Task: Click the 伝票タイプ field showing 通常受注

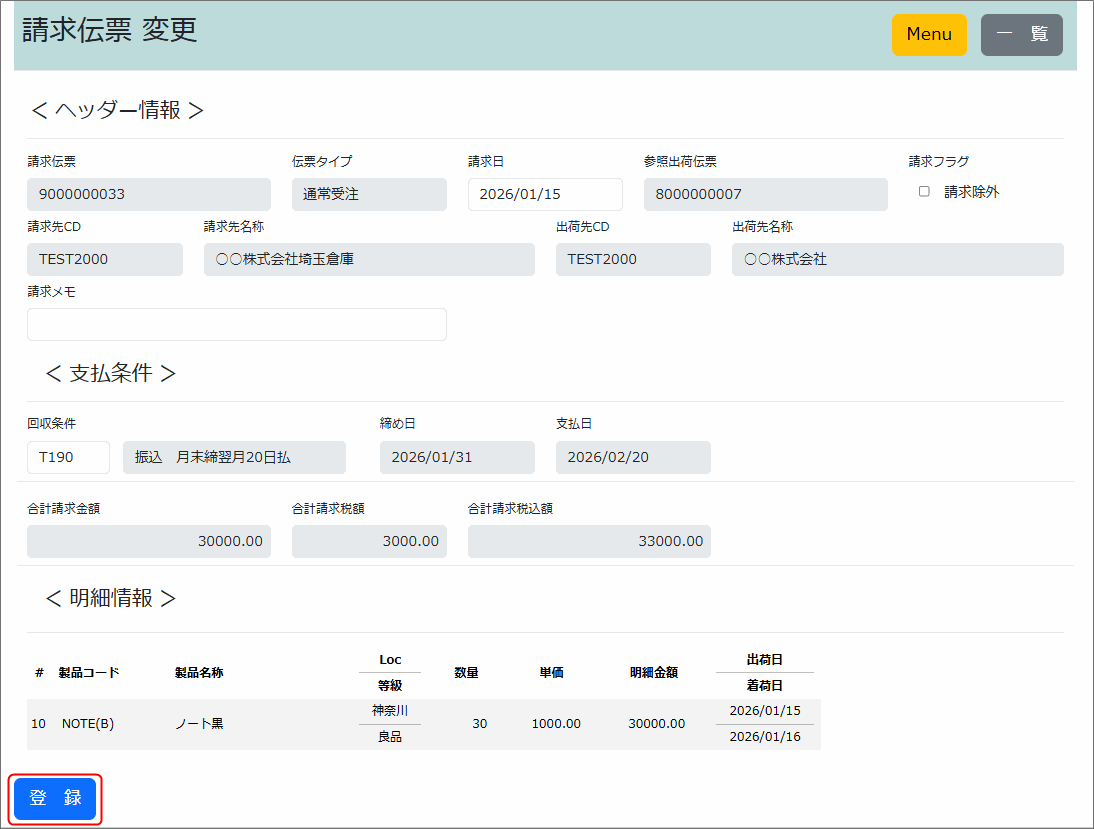Action: tap(369, 194)
